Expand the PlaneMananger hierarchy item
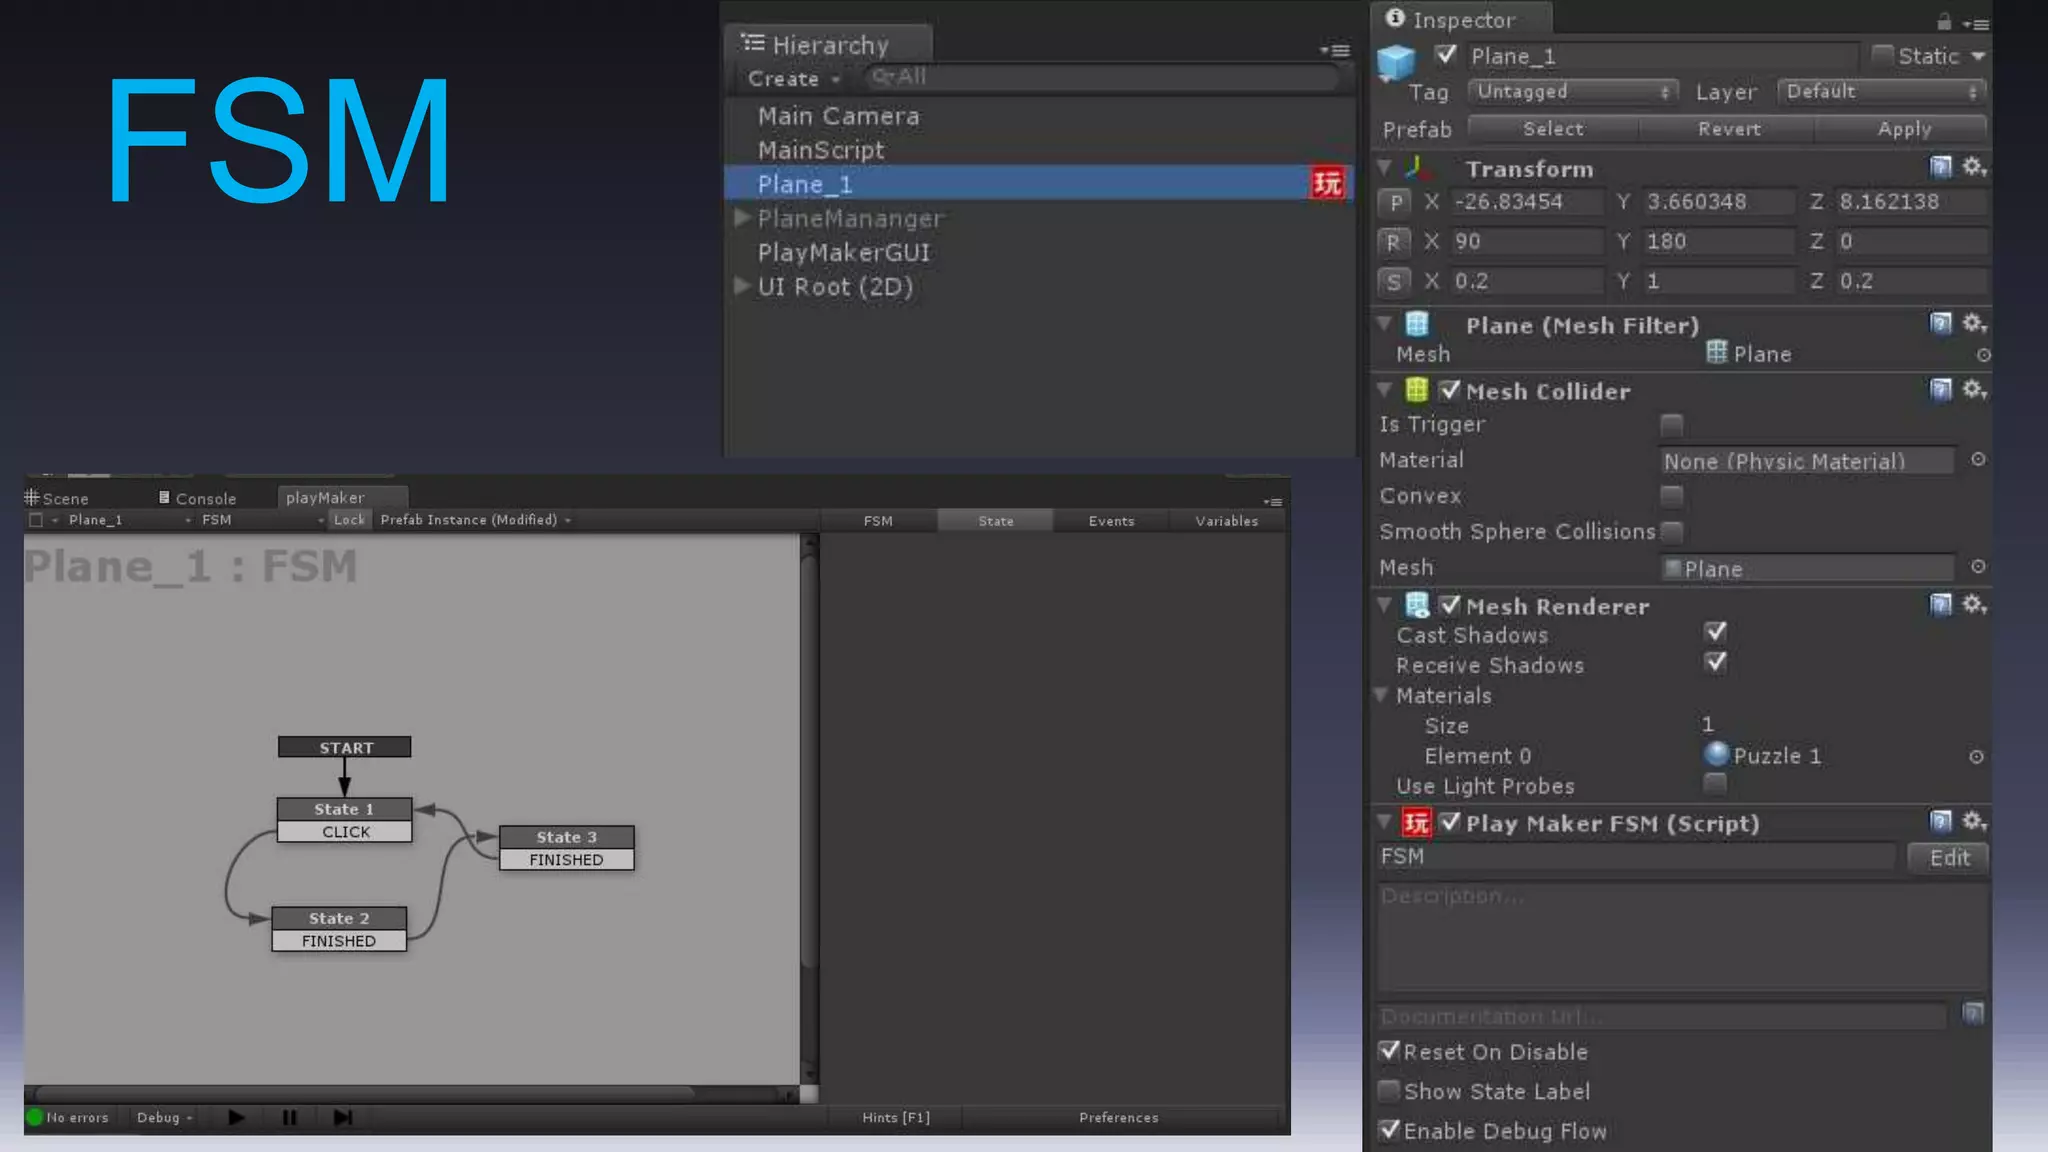Viewport: 2048px width, 1152px height. tap(742, 218)
